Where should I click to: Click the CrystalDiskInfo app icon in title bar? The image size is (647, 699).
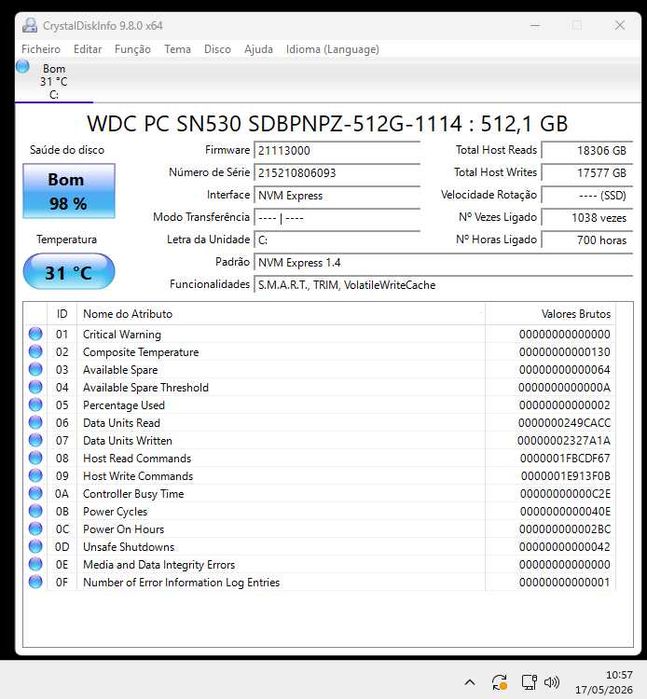click(29, 25)
